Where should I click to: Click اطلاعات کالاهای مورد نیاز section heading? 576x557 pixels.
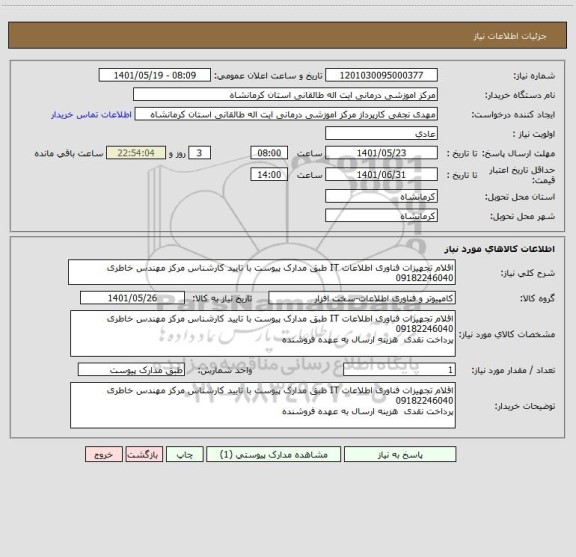[500, 249]
